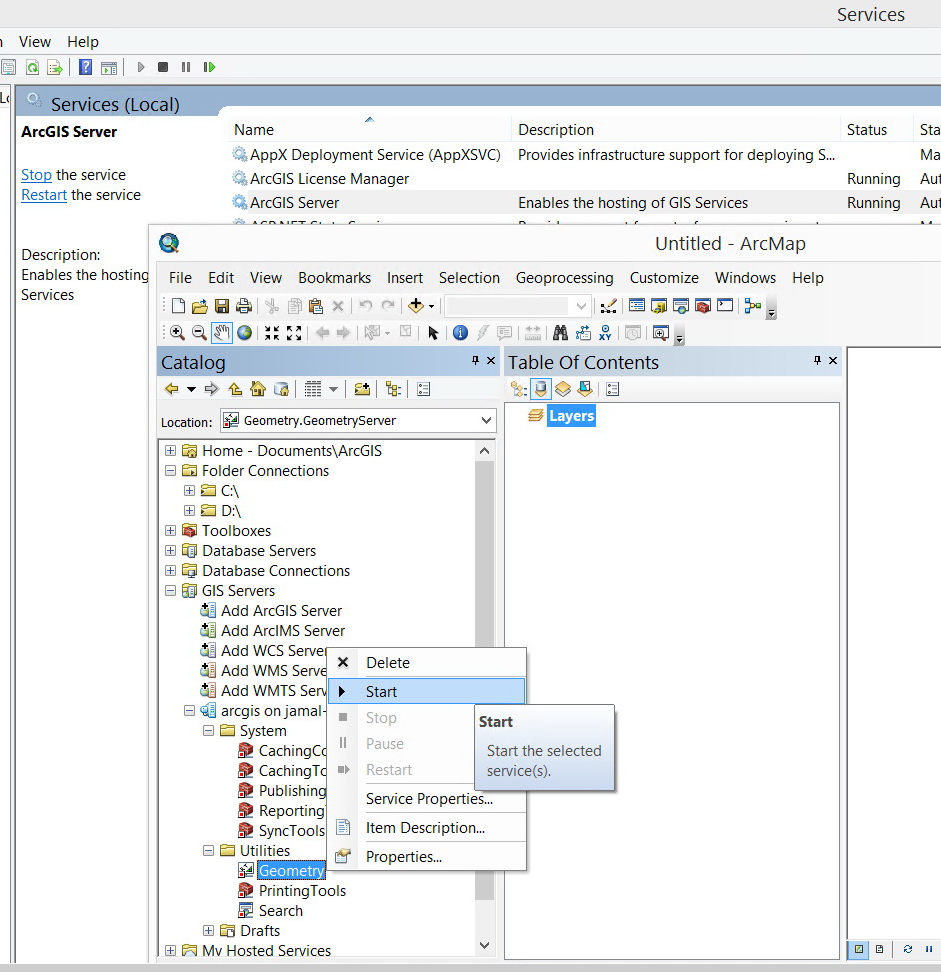The height and width of the screenshot is (972, 941).
Task: Click the Go To XY tool
Action: coord(605,333)
